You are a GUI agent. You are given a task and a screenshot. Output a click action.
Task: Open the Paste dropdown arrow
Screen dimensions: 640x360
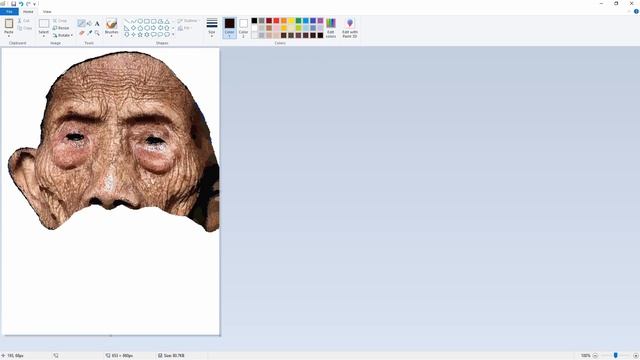(9, 35)
